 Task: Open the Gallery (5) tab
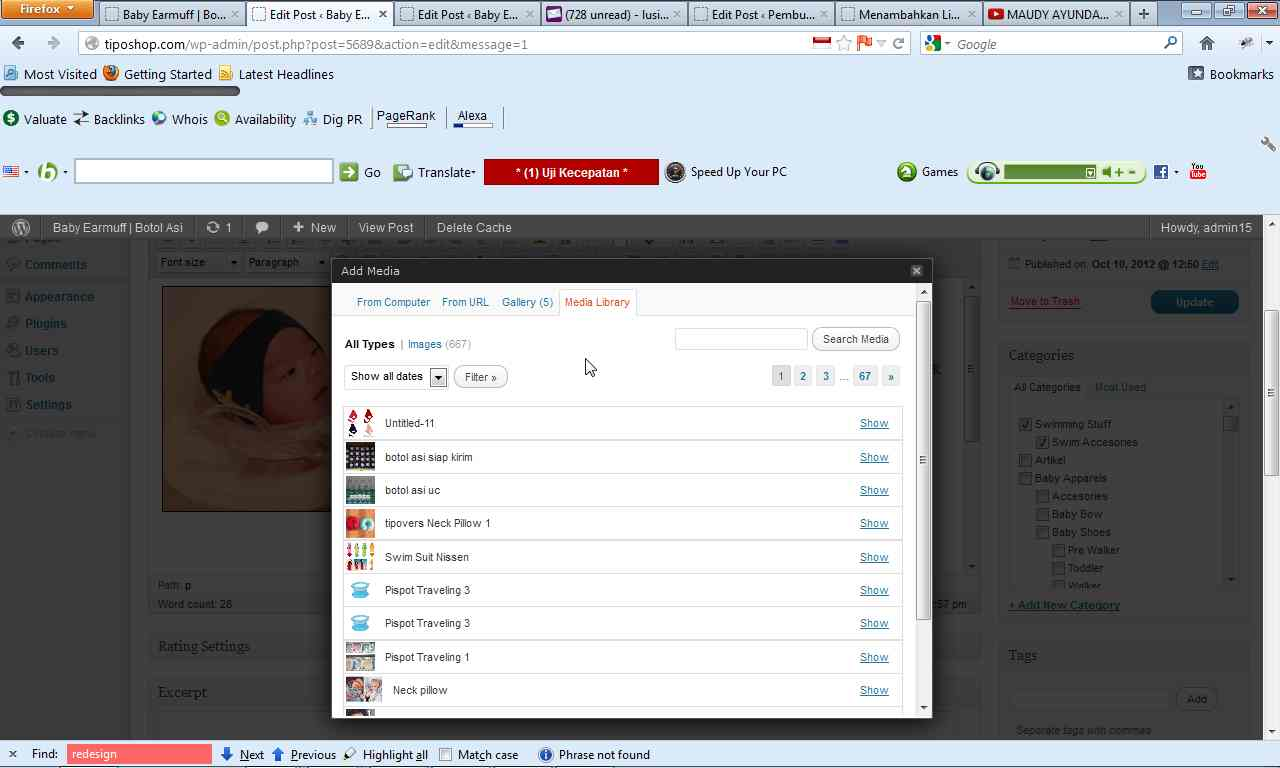tap(527, 302)
